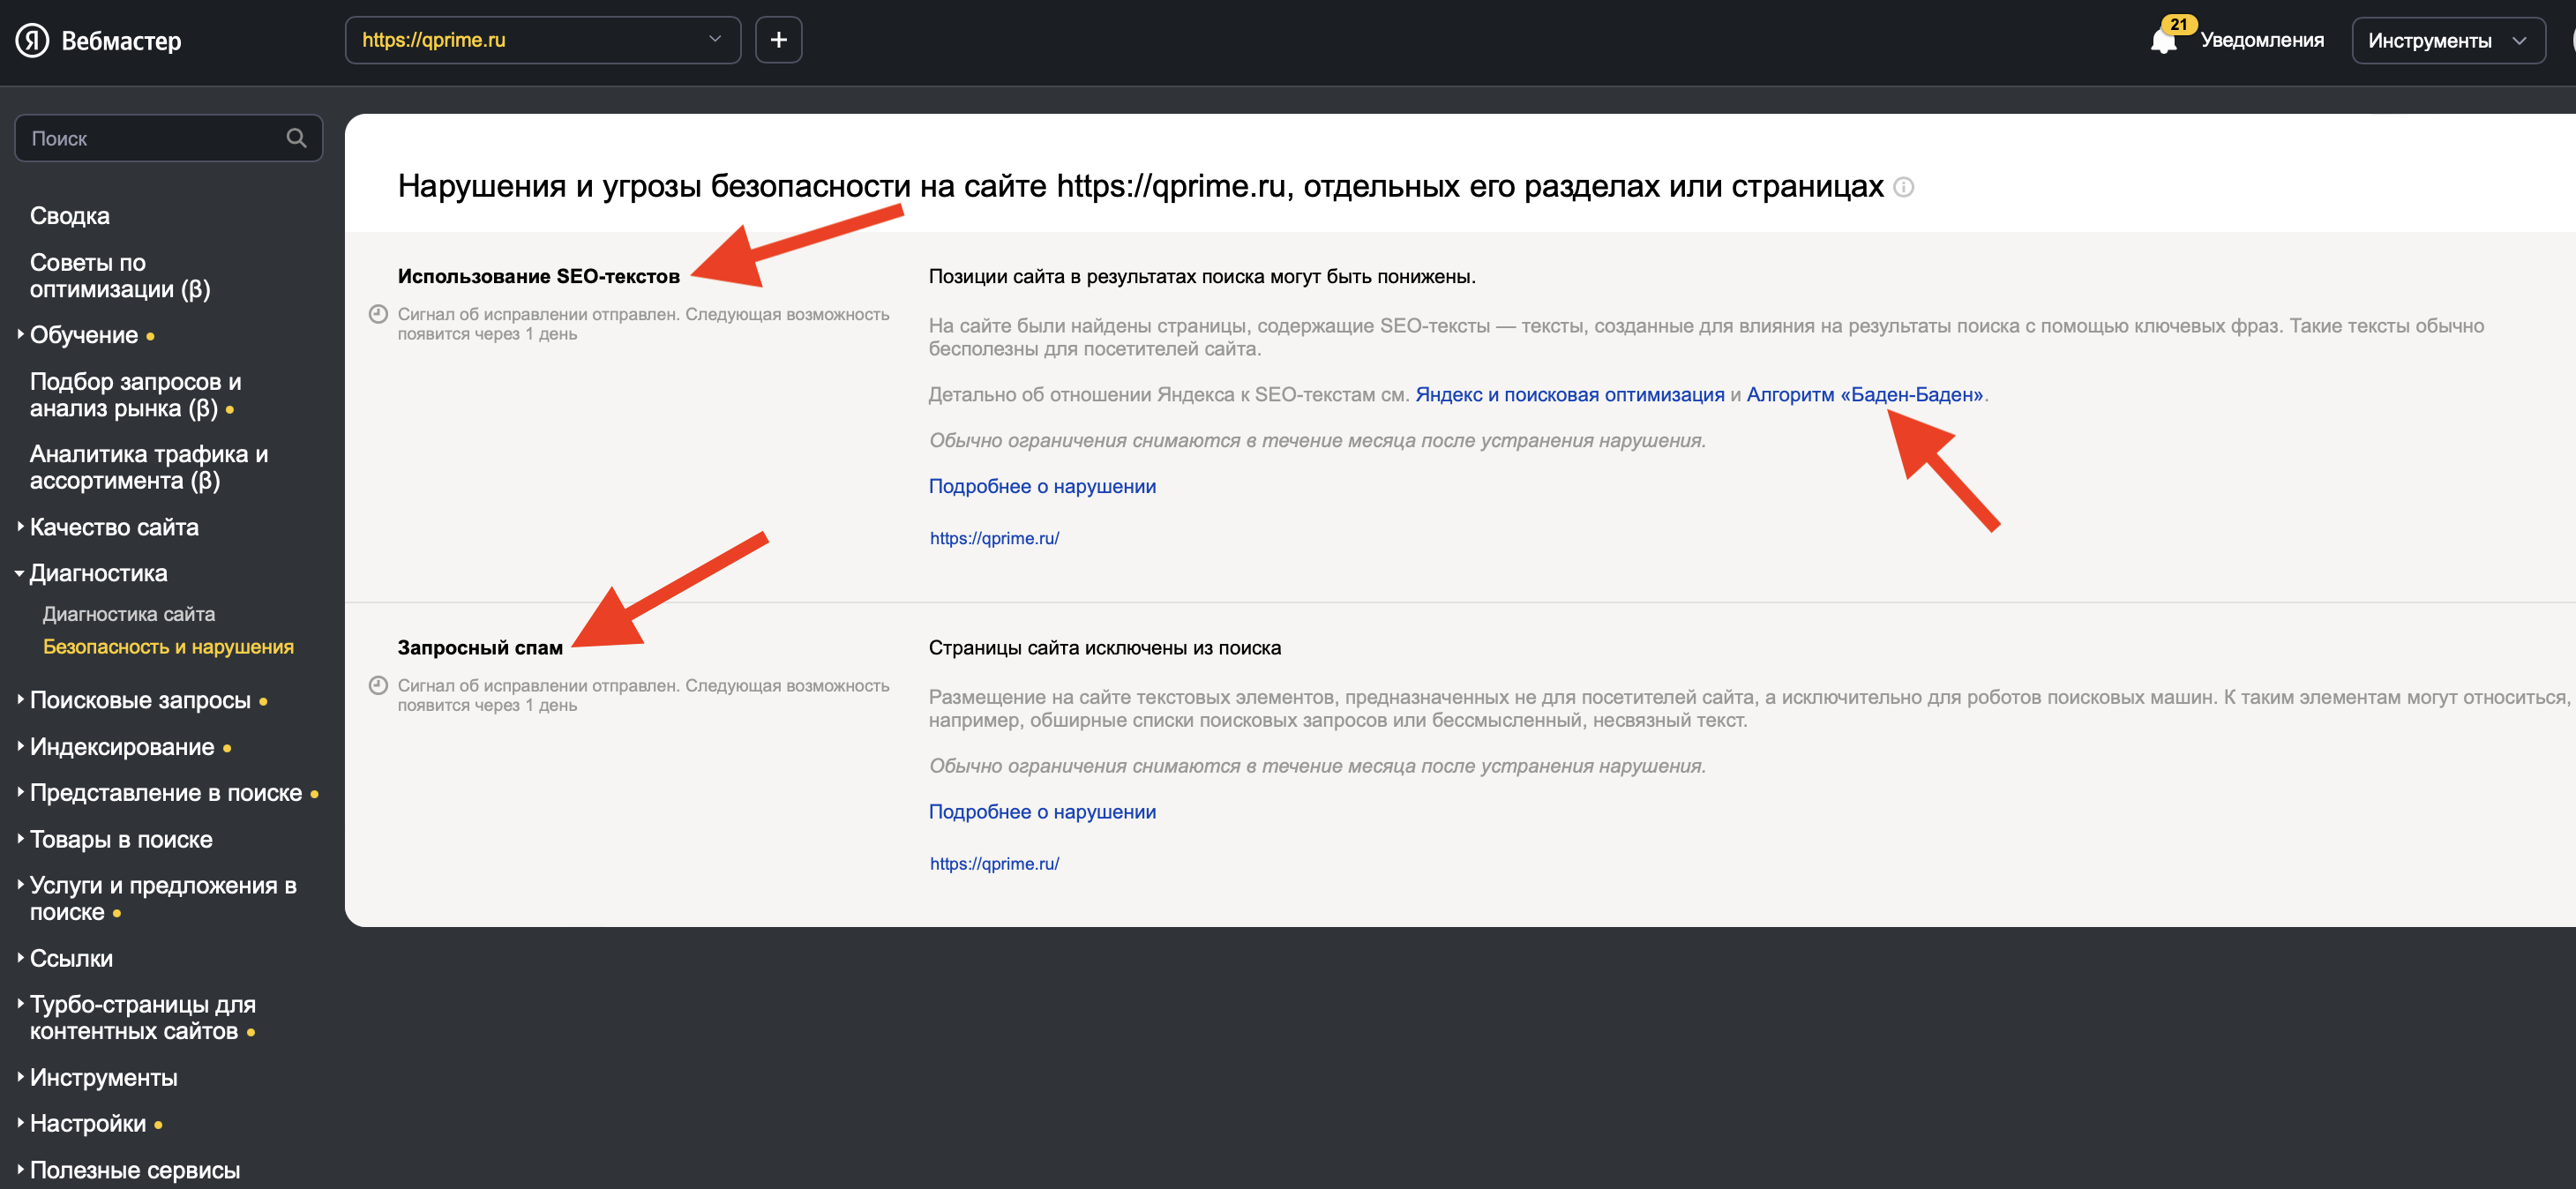Click text Позиции сайта в результатах поиска могут быть понижены
The height and width of the screenshot is (1189, 2576).
pos(1202,276)
